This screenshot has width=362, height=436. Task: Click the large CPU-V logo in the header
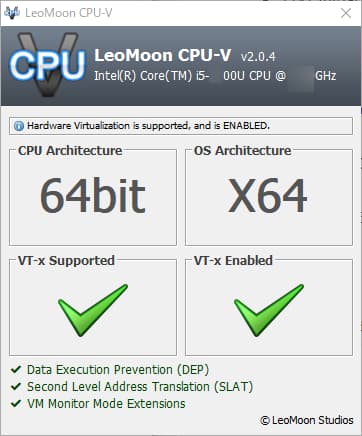click(47, 65)
